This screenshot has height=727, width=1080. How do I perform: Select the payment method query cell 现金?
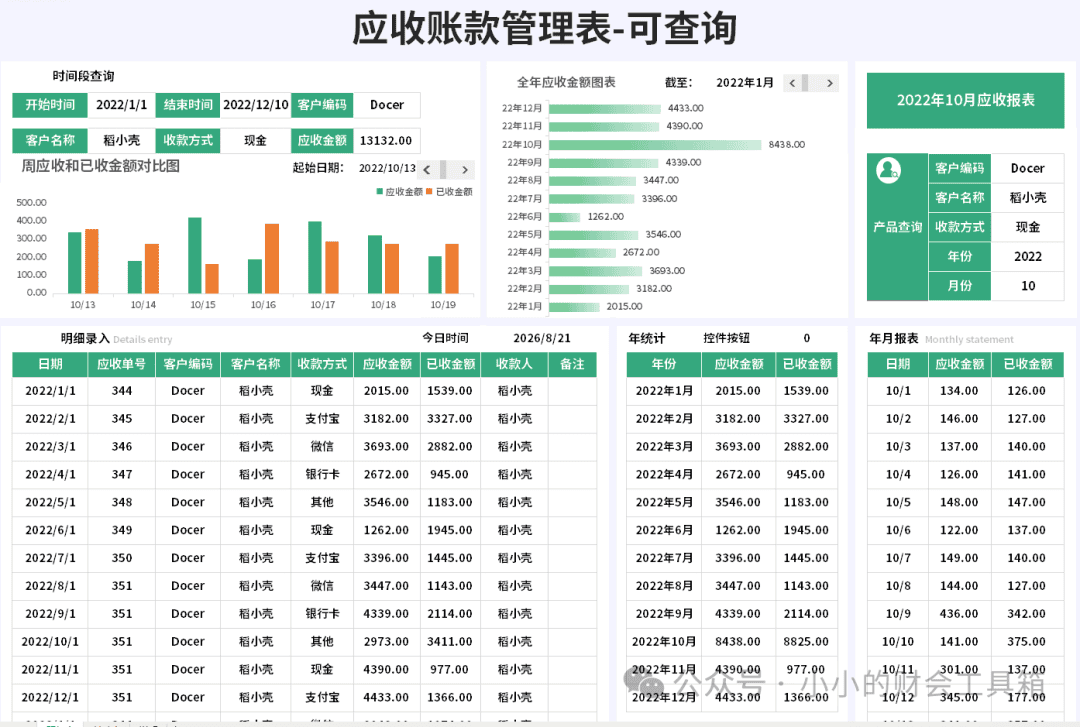click(x=256, y=141)
